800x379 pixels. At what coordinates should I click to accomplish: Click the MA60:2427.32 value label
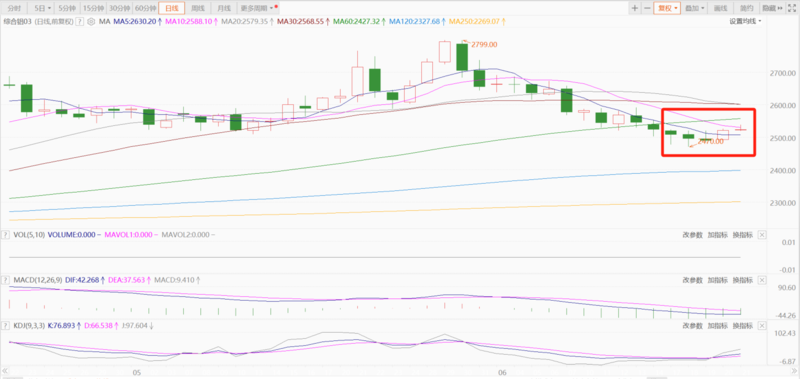click(357, 21)
